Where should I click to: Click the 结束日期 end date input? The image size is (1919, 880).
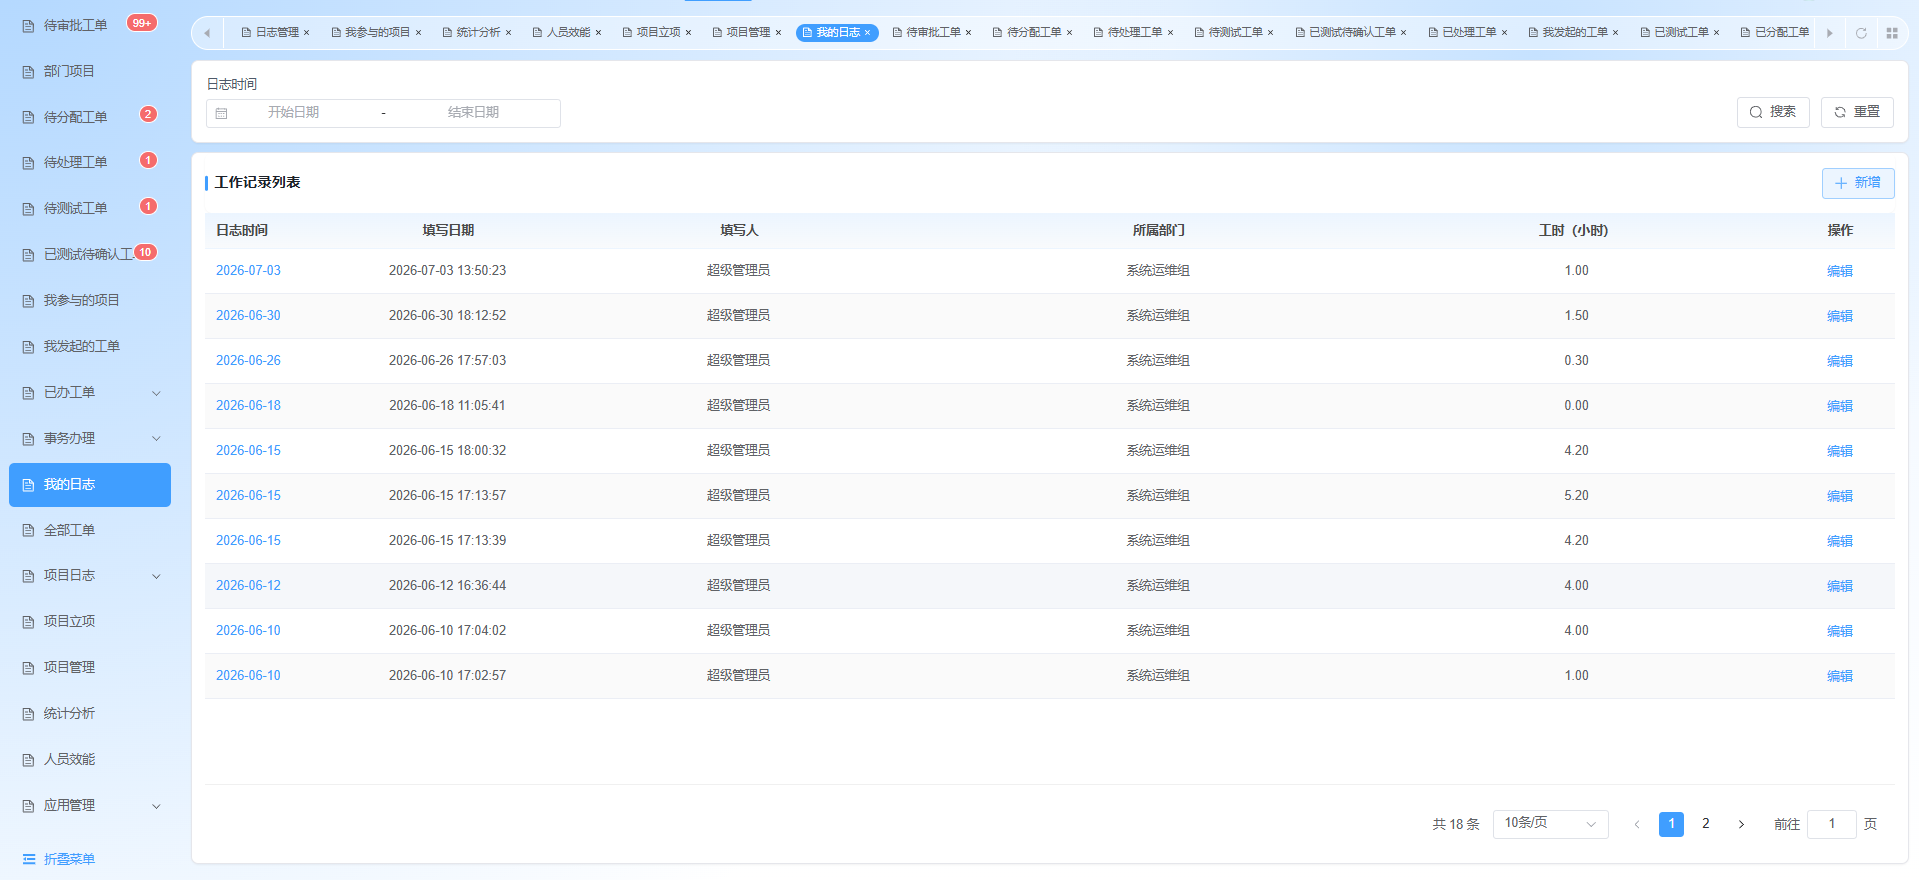(473, 113)
